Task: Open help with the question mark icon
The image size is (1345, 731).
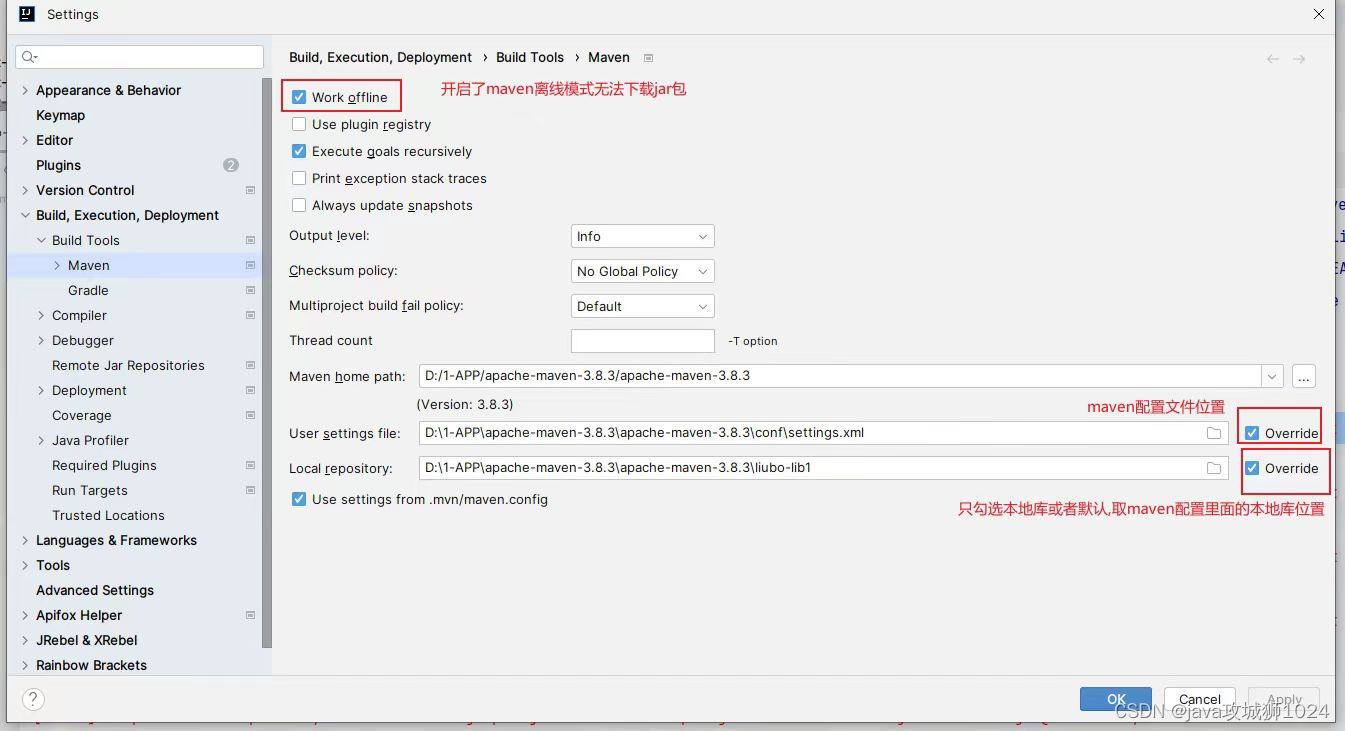Action: (33, 699)
